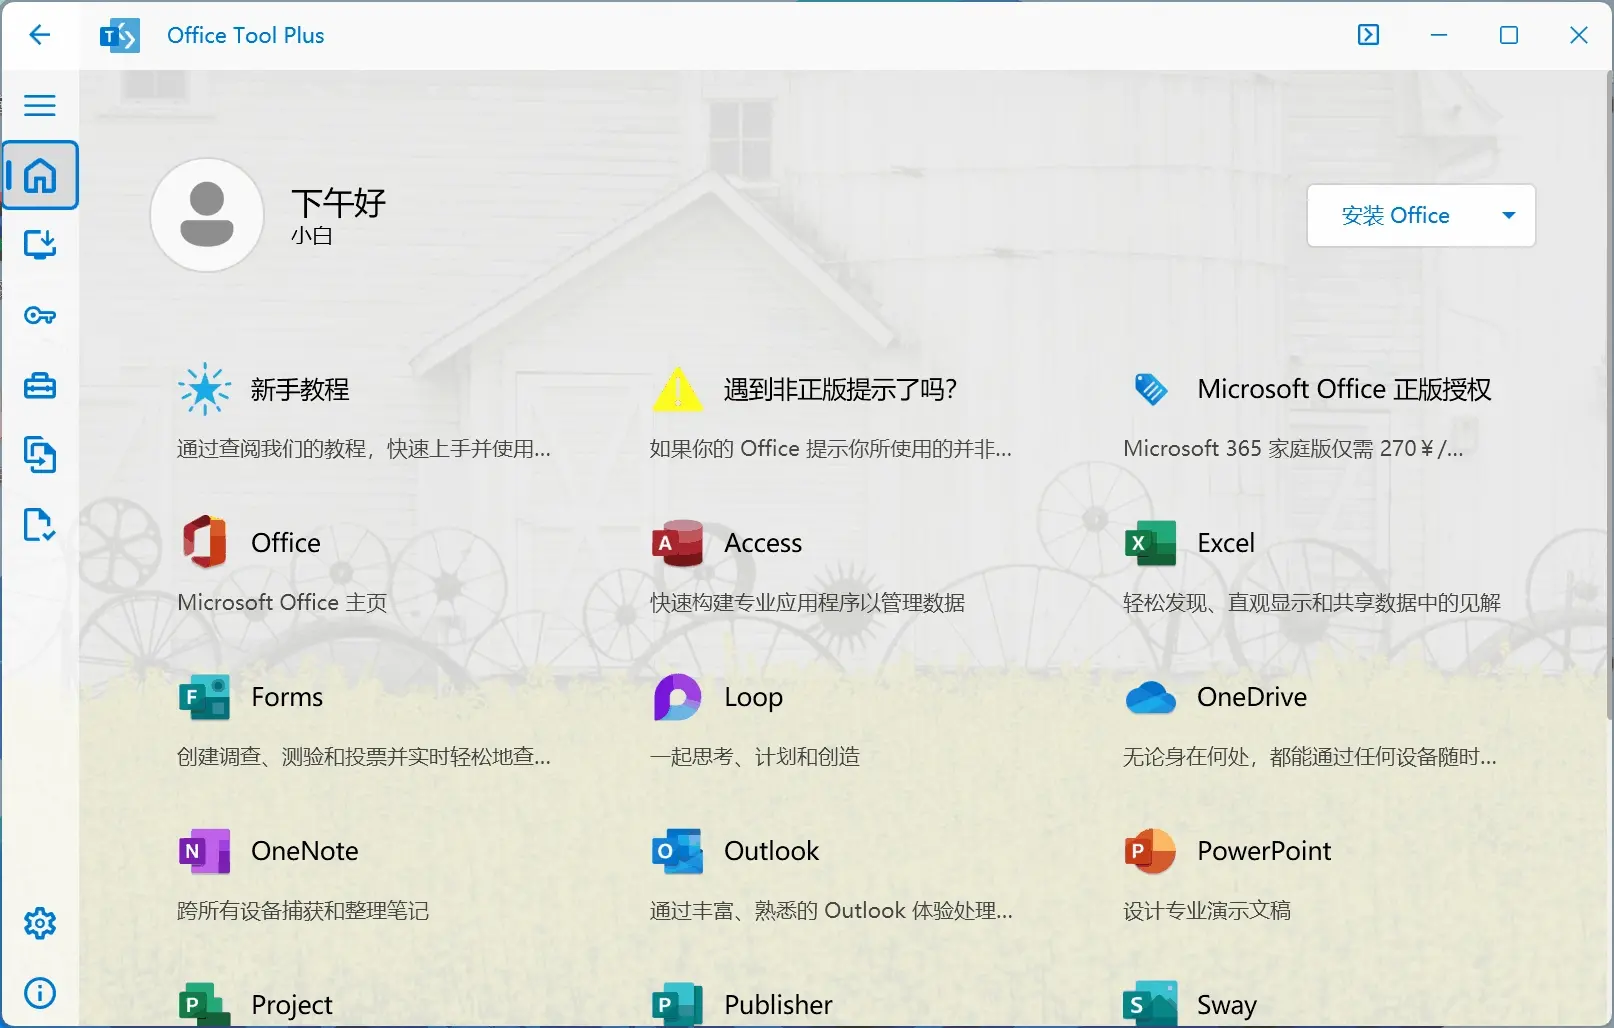1614x1028 pixels.
Task: Open the PowerPoint app icon
Action: click(x=1150, y=851)
